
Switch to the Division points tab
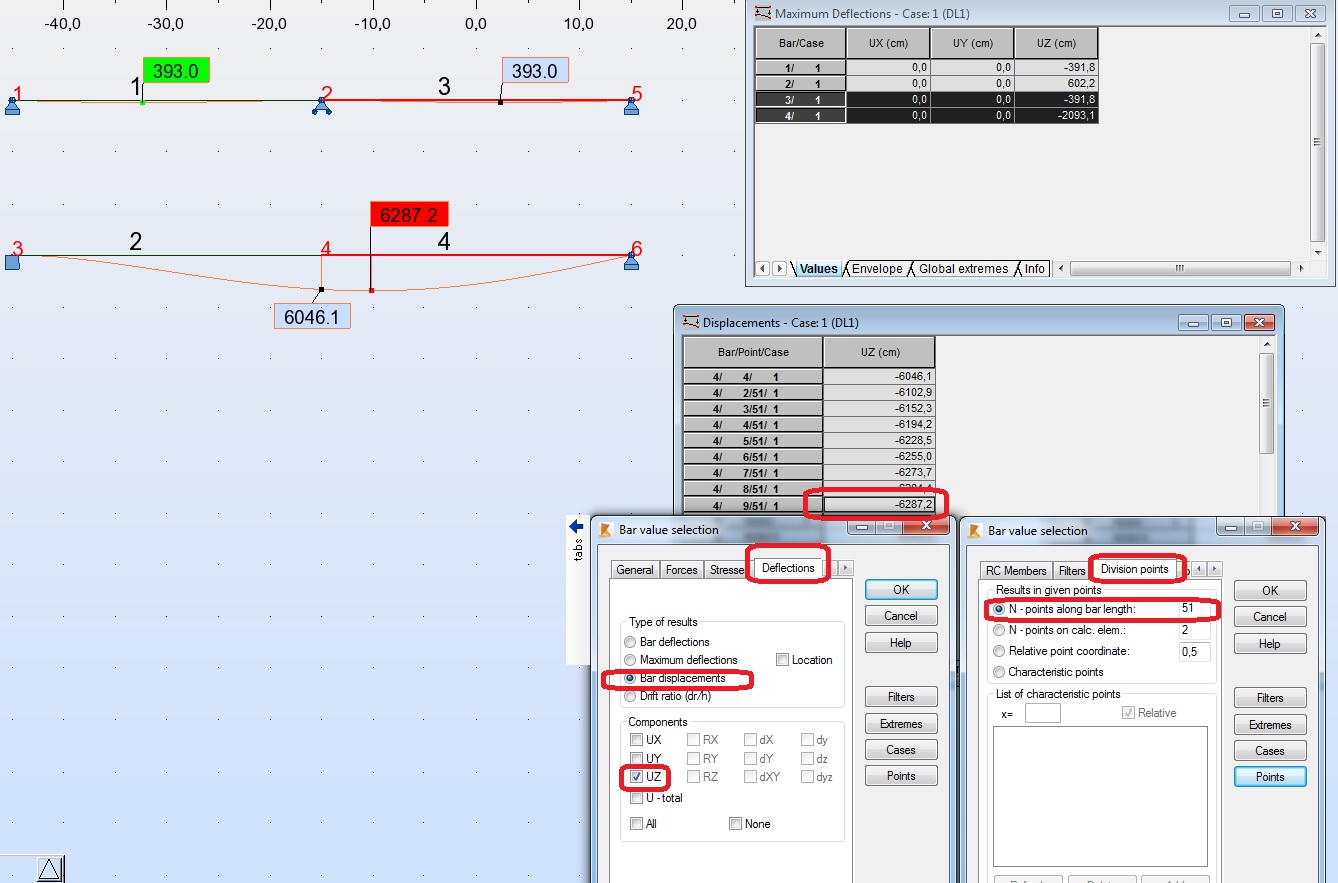[1135, 569]
